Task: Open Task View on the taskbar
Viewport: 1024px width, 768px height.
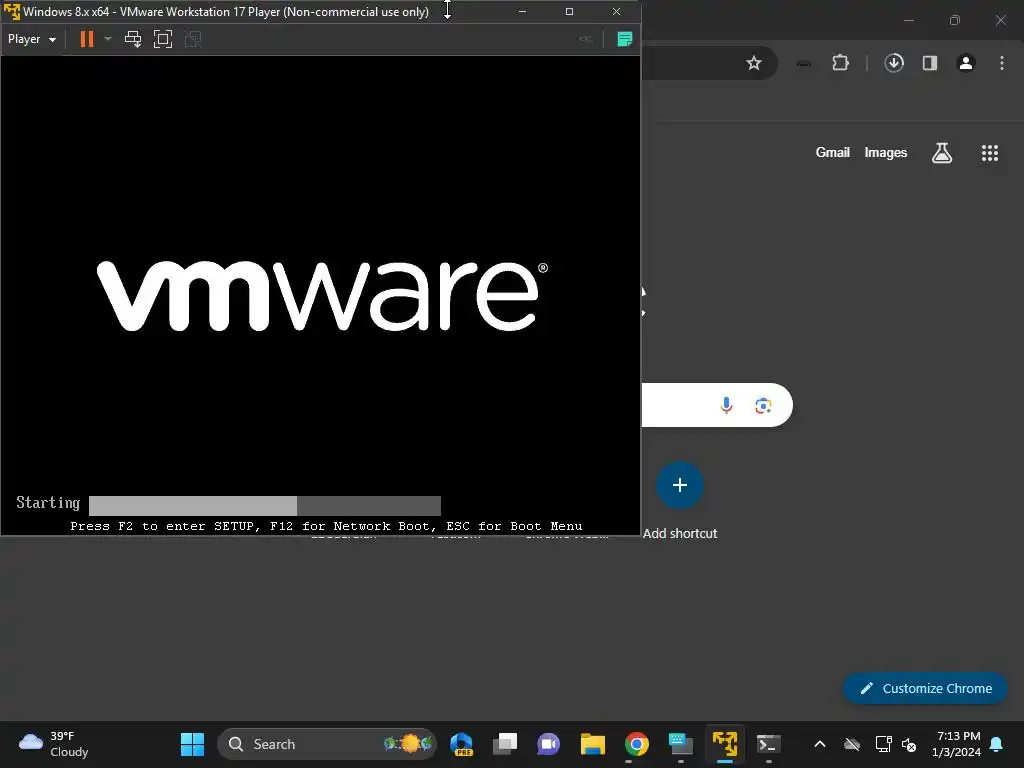Action: click(505, 744)
